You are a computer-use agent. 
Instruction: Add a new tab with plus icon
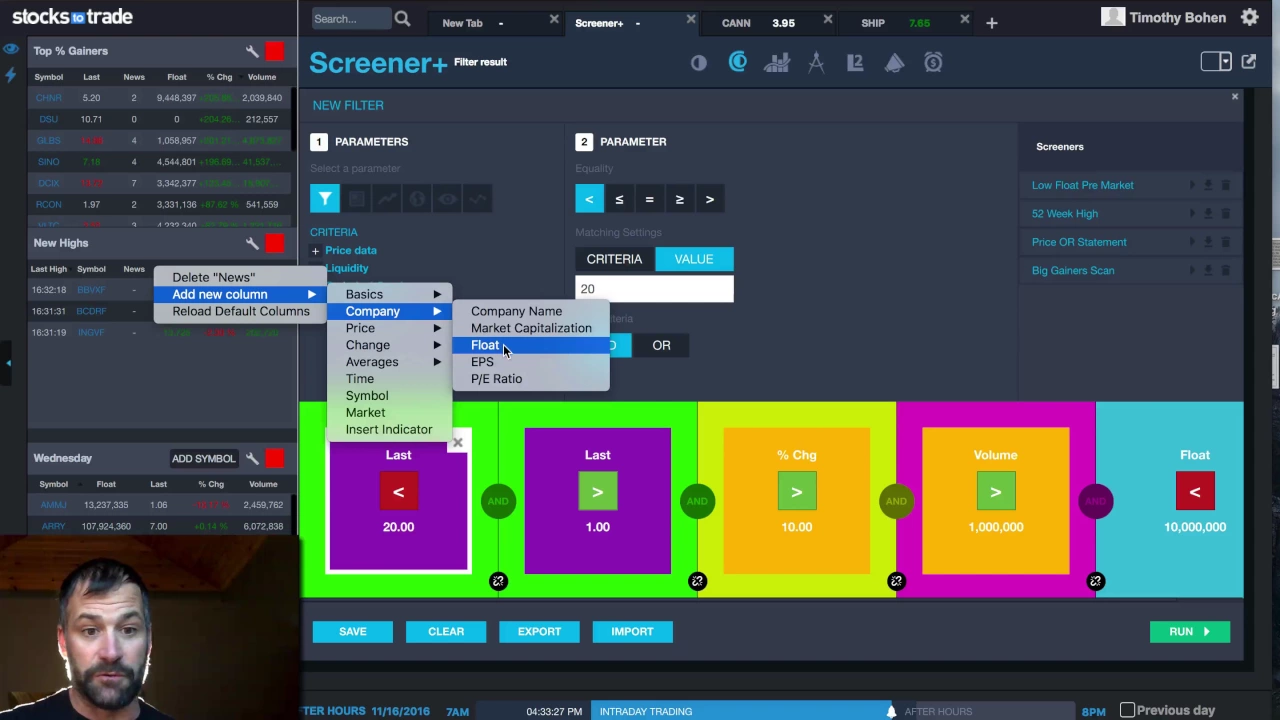pyautogui.click(x=991, y=23)
